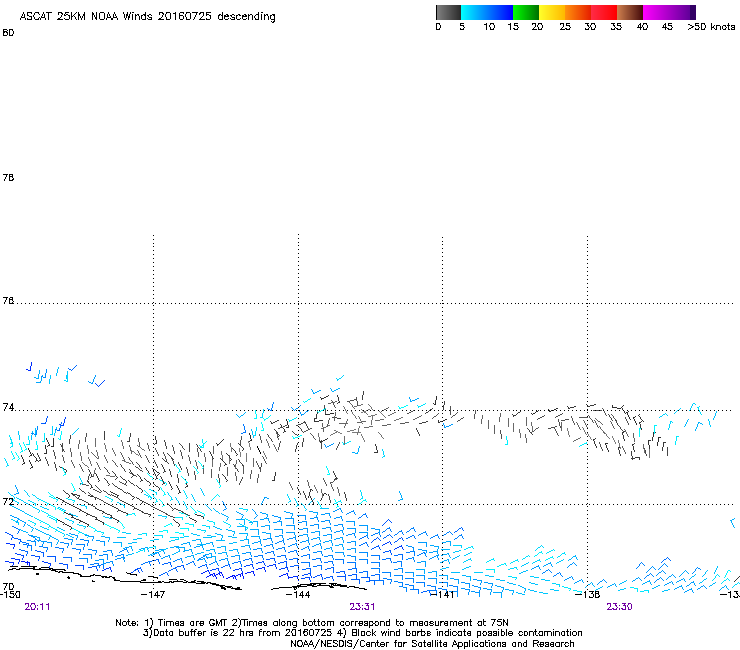The width and height of the screenshot is (740, 650).
Task: Click the brown 35-40 knots legend swatch
Action: point(630,12)
